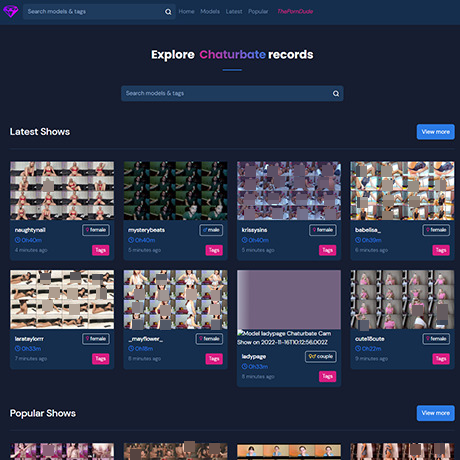Open the babelisa_ show thumbnail
The width and height of the screenshot is (460, 460).
coord(402,191)
